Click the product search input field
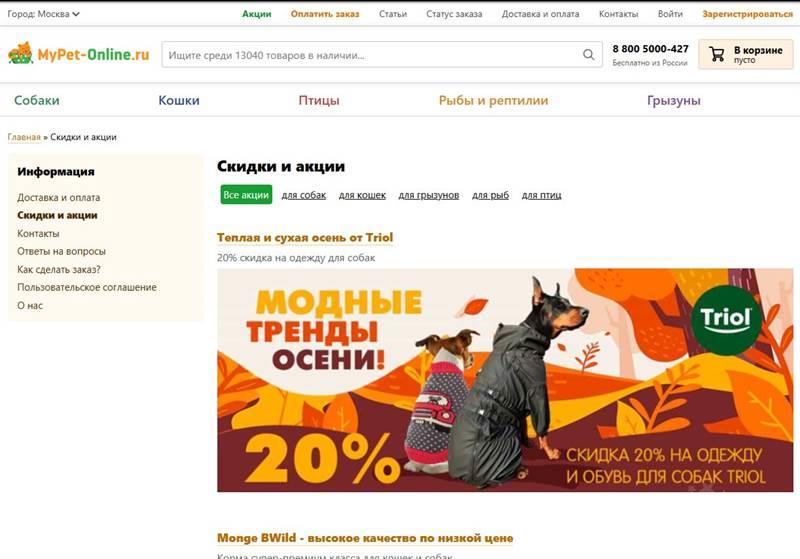The height and width of the screenshot is (559, 800). tap(372, 55)
